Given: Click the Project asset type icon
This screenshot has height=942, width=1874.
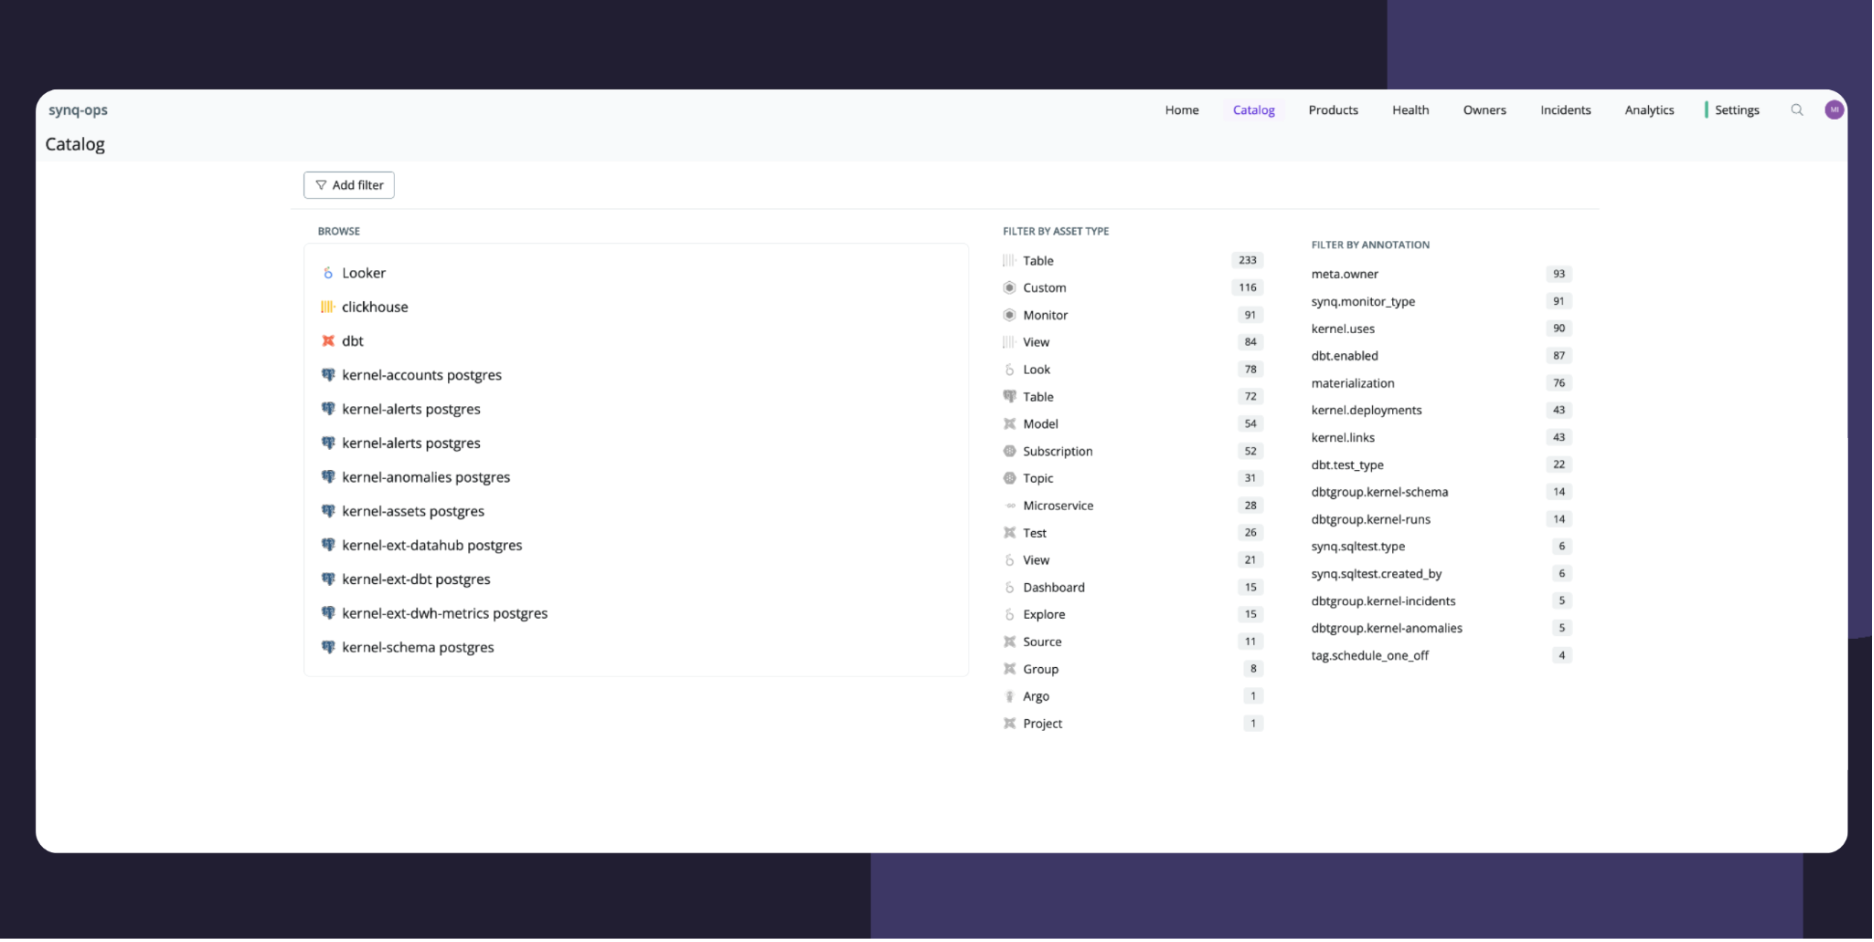Looking at the screenshot, I should click(1010, 724).
